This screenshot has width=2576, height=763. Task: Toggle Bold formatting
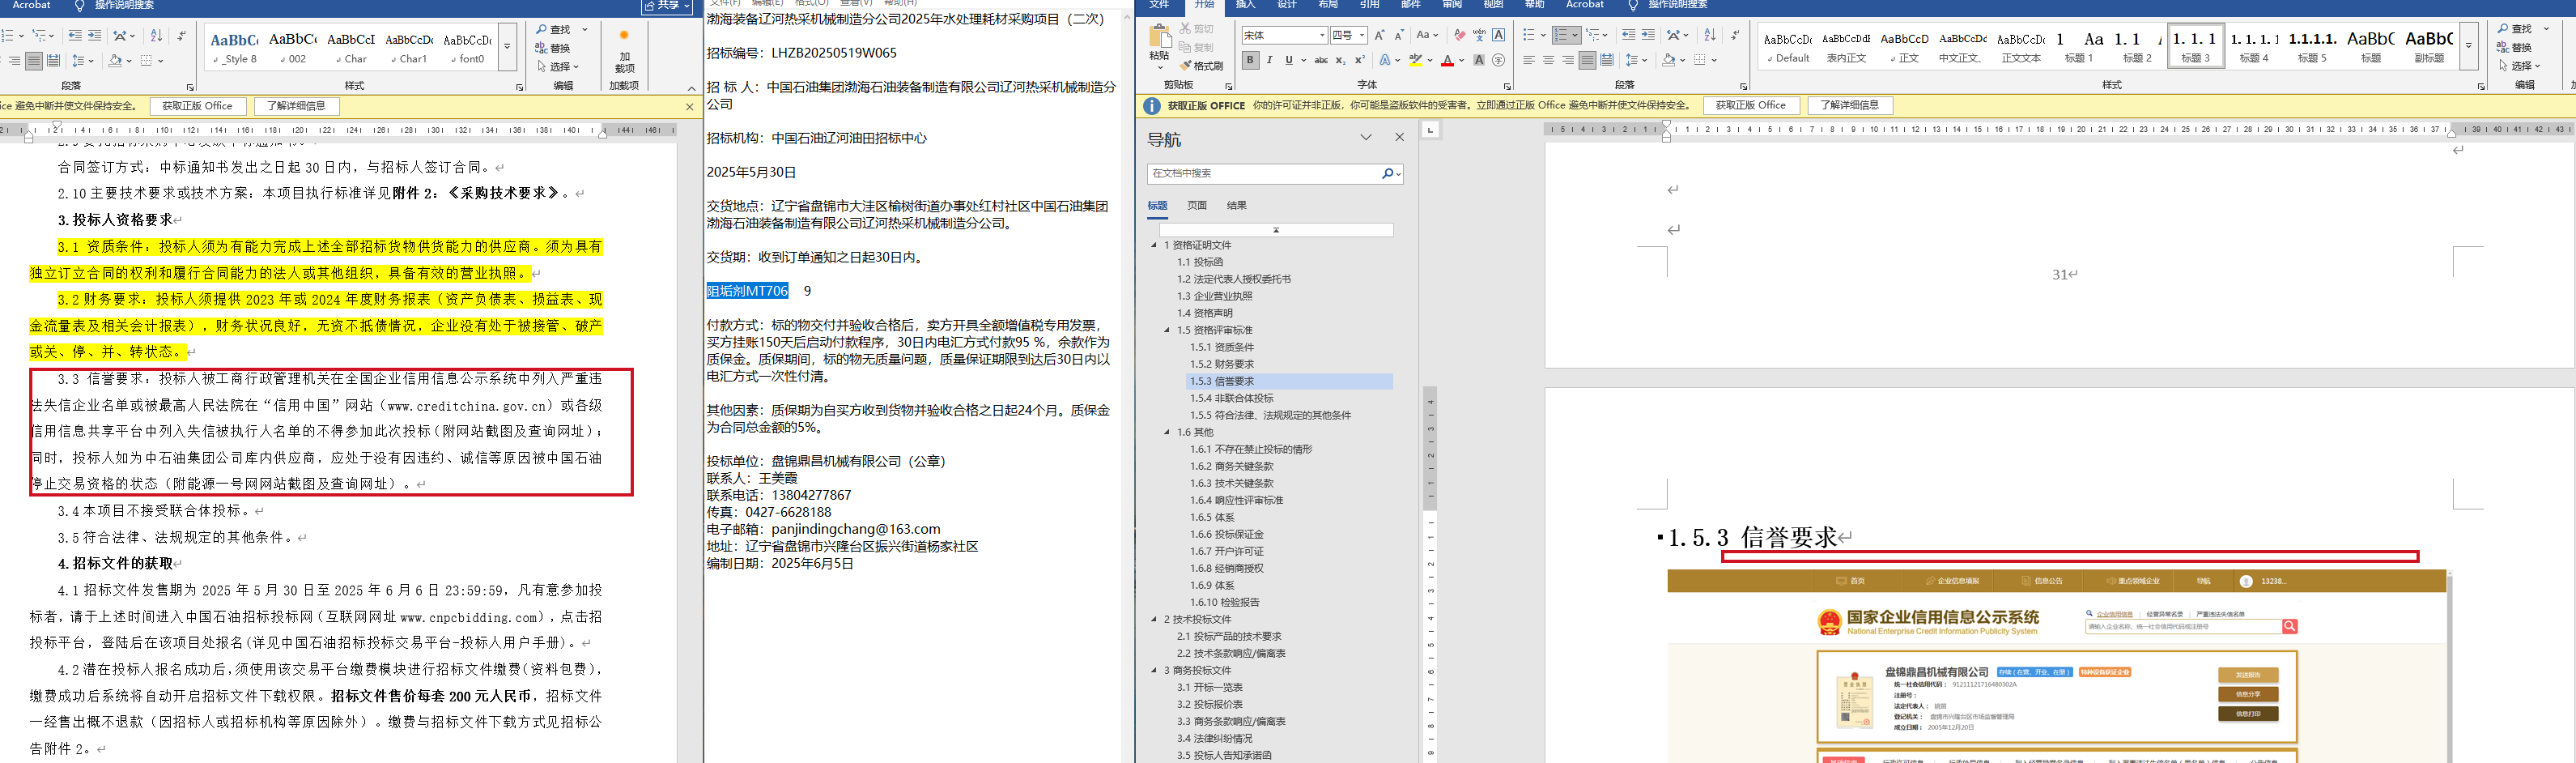pyautogui.click(x=1250, y=61)
